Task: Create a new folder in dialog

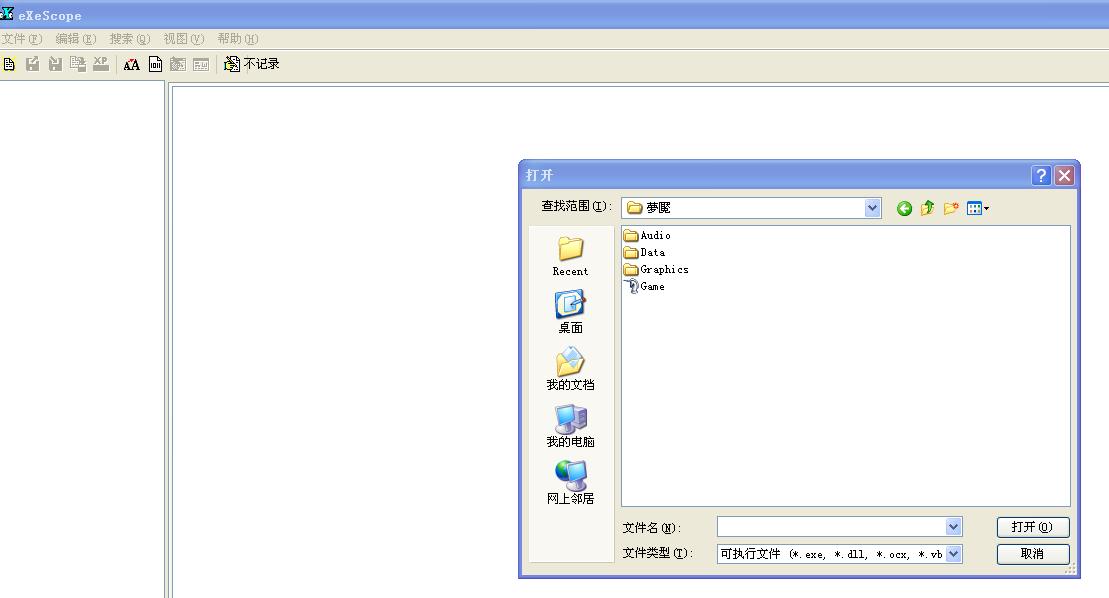Action: coord(951,209)
